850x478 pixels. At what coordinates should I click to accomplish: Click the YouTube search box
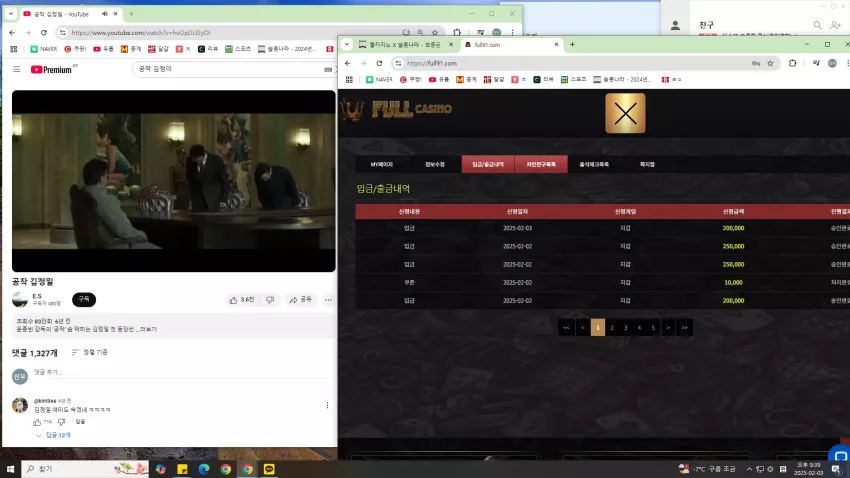pyautogui.click(x=228, y=69)
